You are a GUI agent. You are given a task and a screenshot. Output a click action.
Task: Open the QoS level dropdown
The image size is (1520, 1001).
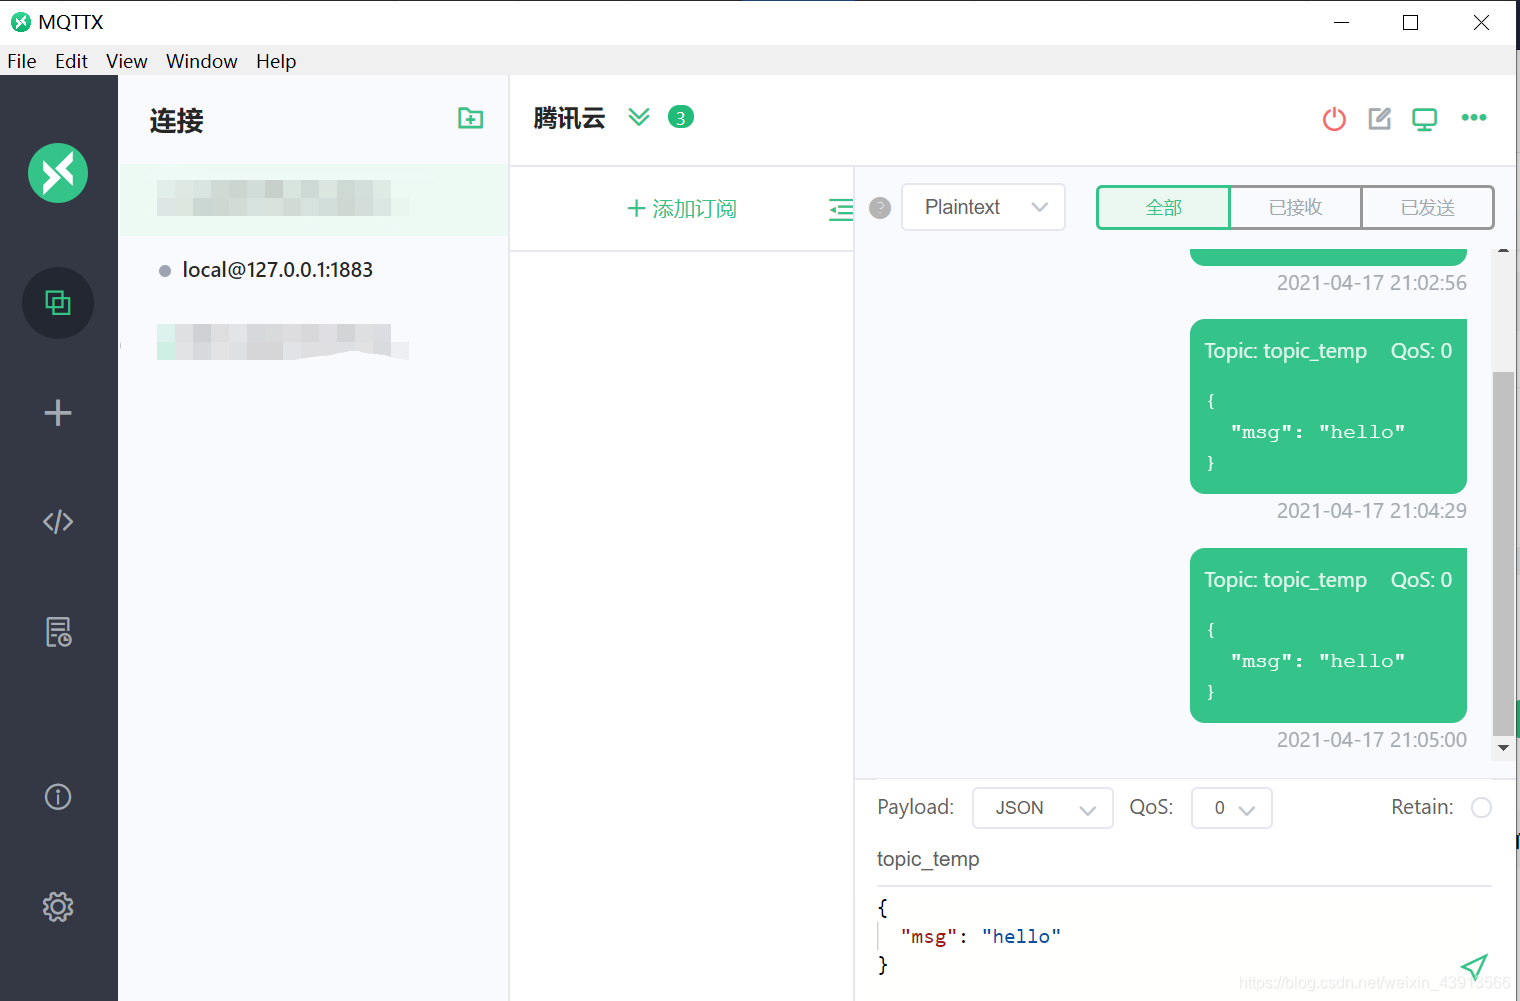coord(1231,807)
